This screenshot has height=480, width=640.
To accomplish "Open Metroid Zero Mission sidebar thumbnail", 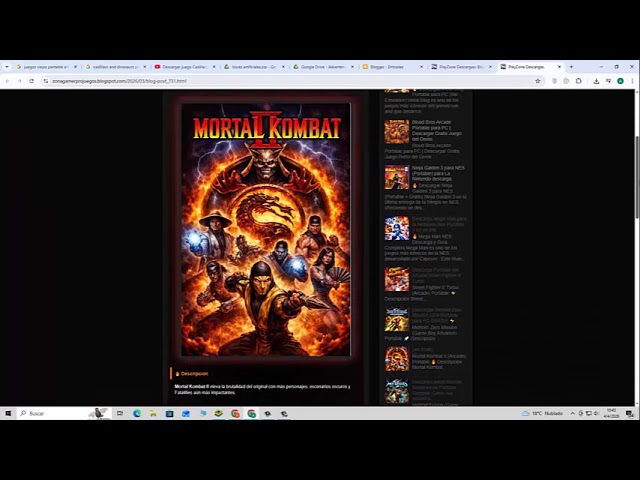I will point(396,319).
